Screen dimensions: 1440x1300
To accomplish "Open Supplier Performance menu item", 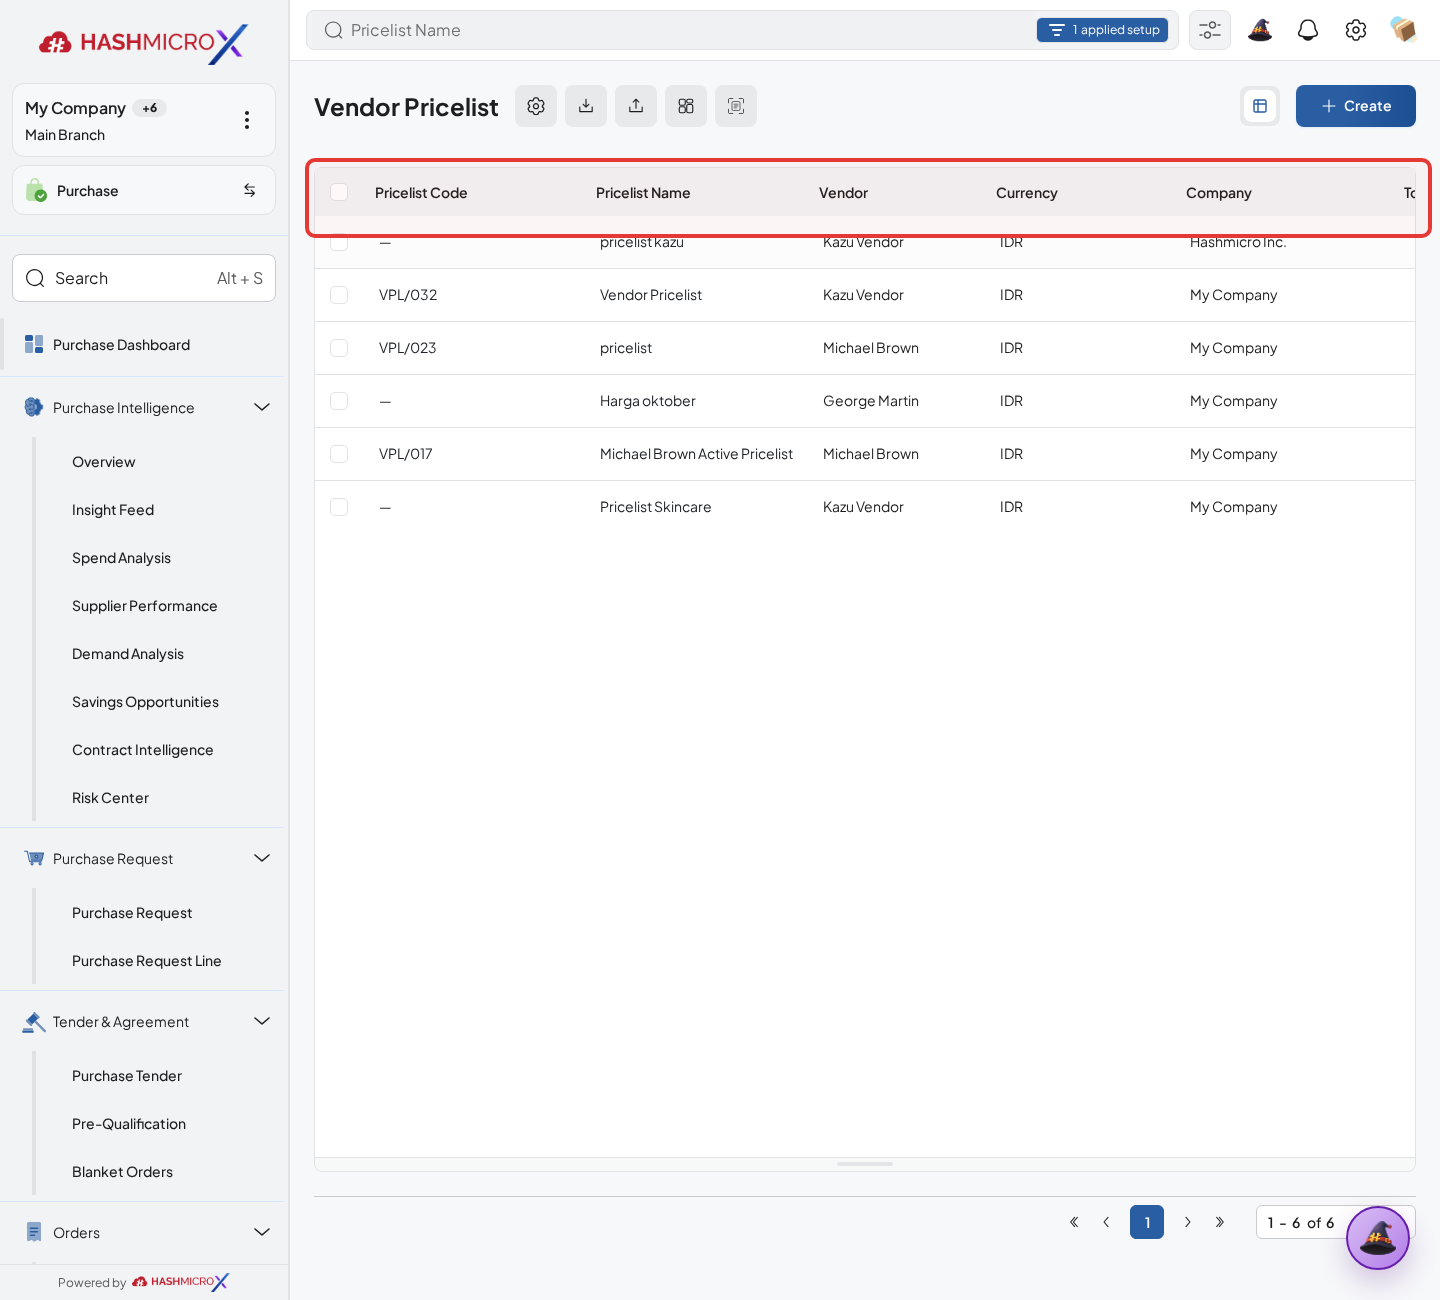I will (x=145, y=606).
